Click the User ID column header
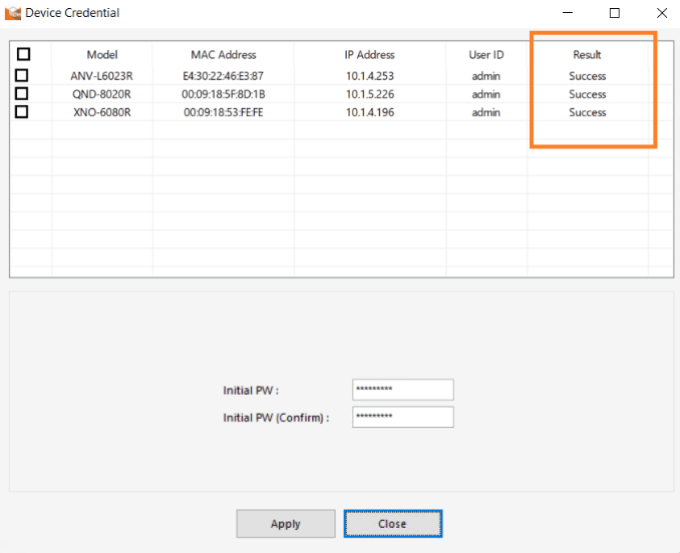The image size is (680, 553). 486,55
